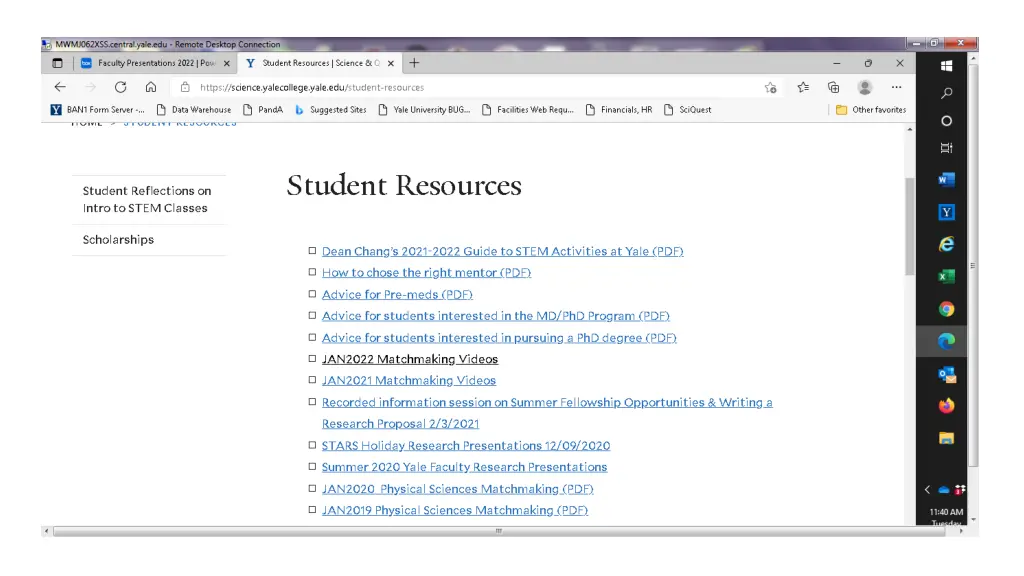Viewport: 1024px width, 576px height.
Task: Open JAN2019 Physical Sciences Matchmaking PDF
Action: click(455, 510)
